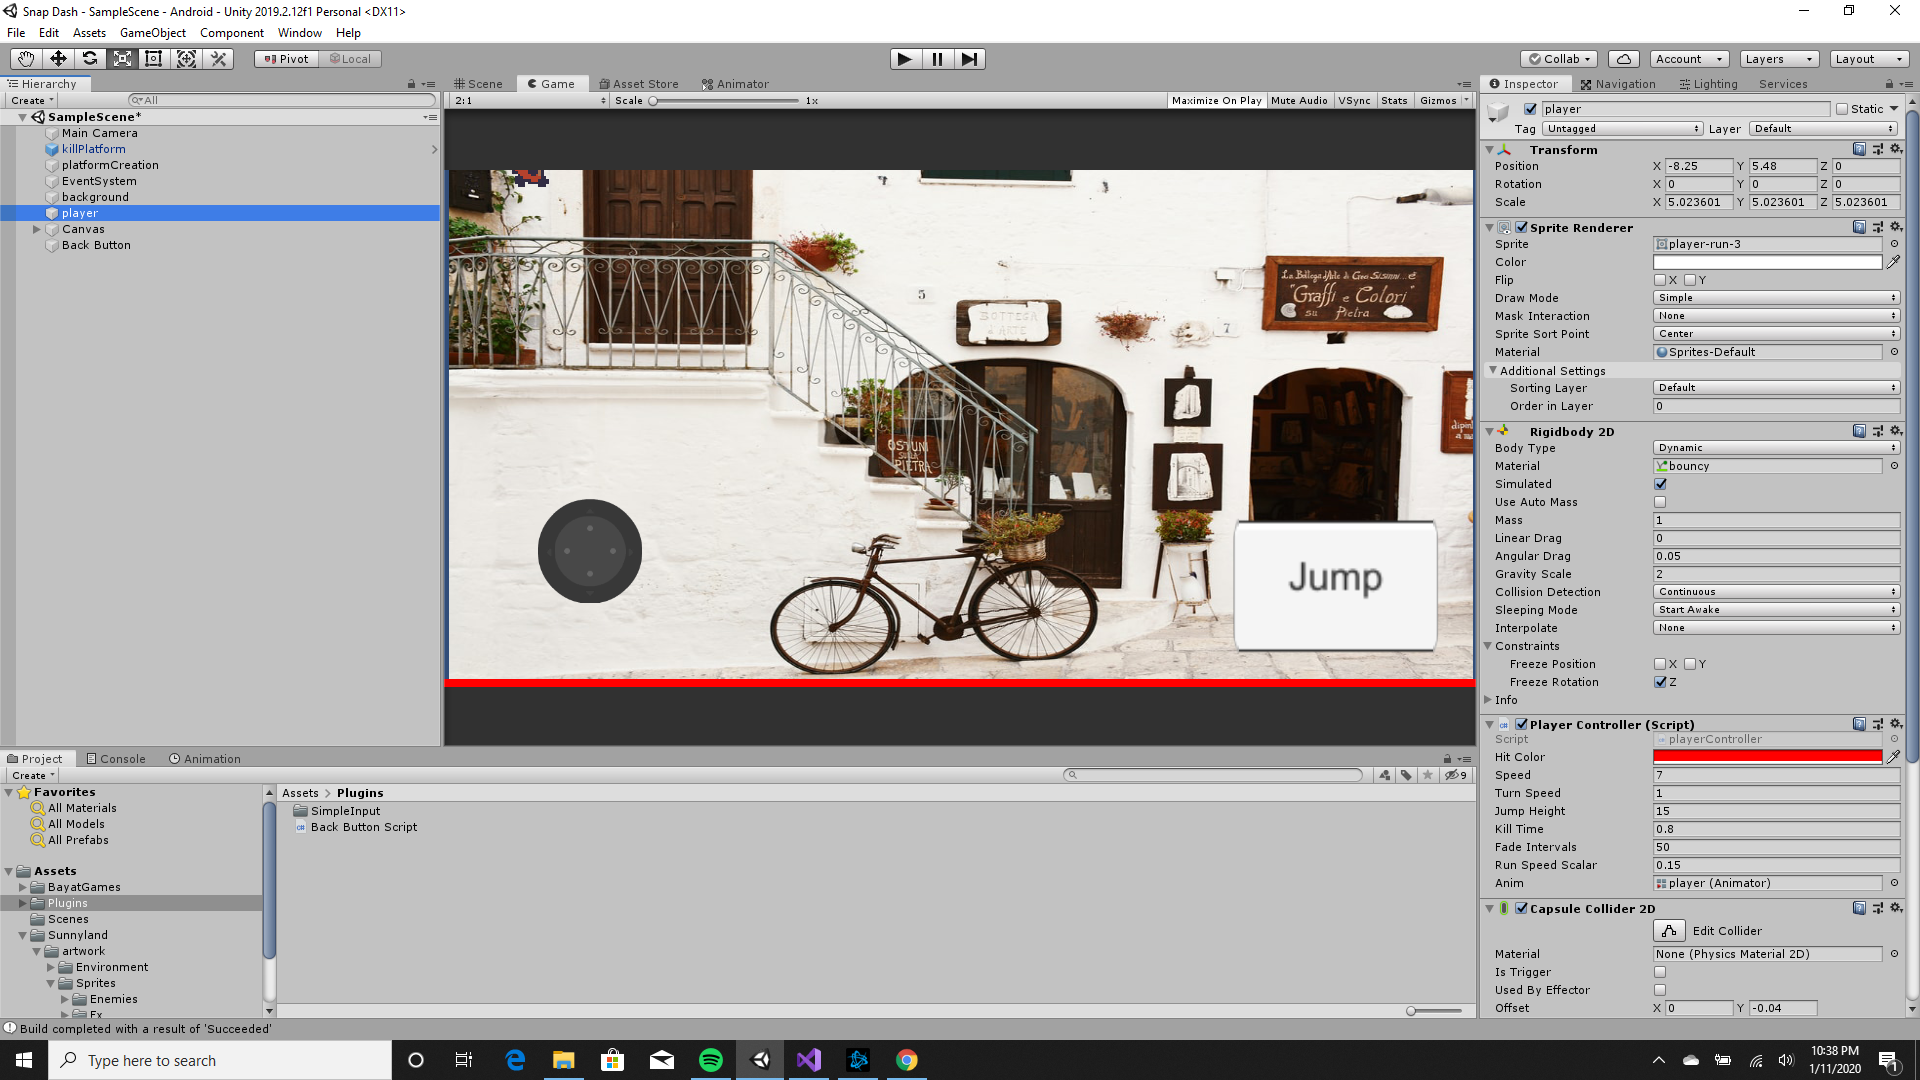The width and height of the screenshot is (1920, 1080).
Task: Open the Body Type dropdown
Action: click(x=1776, y=448)
